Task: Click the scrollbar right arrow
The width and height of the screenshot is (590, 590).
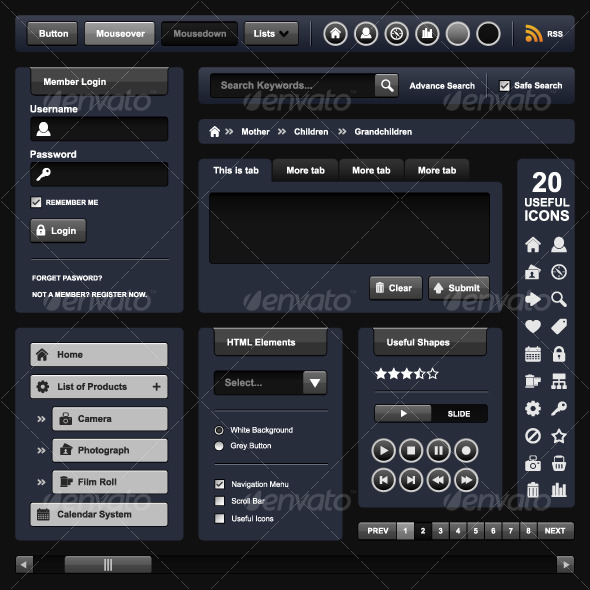Action: tap(565, 564)
